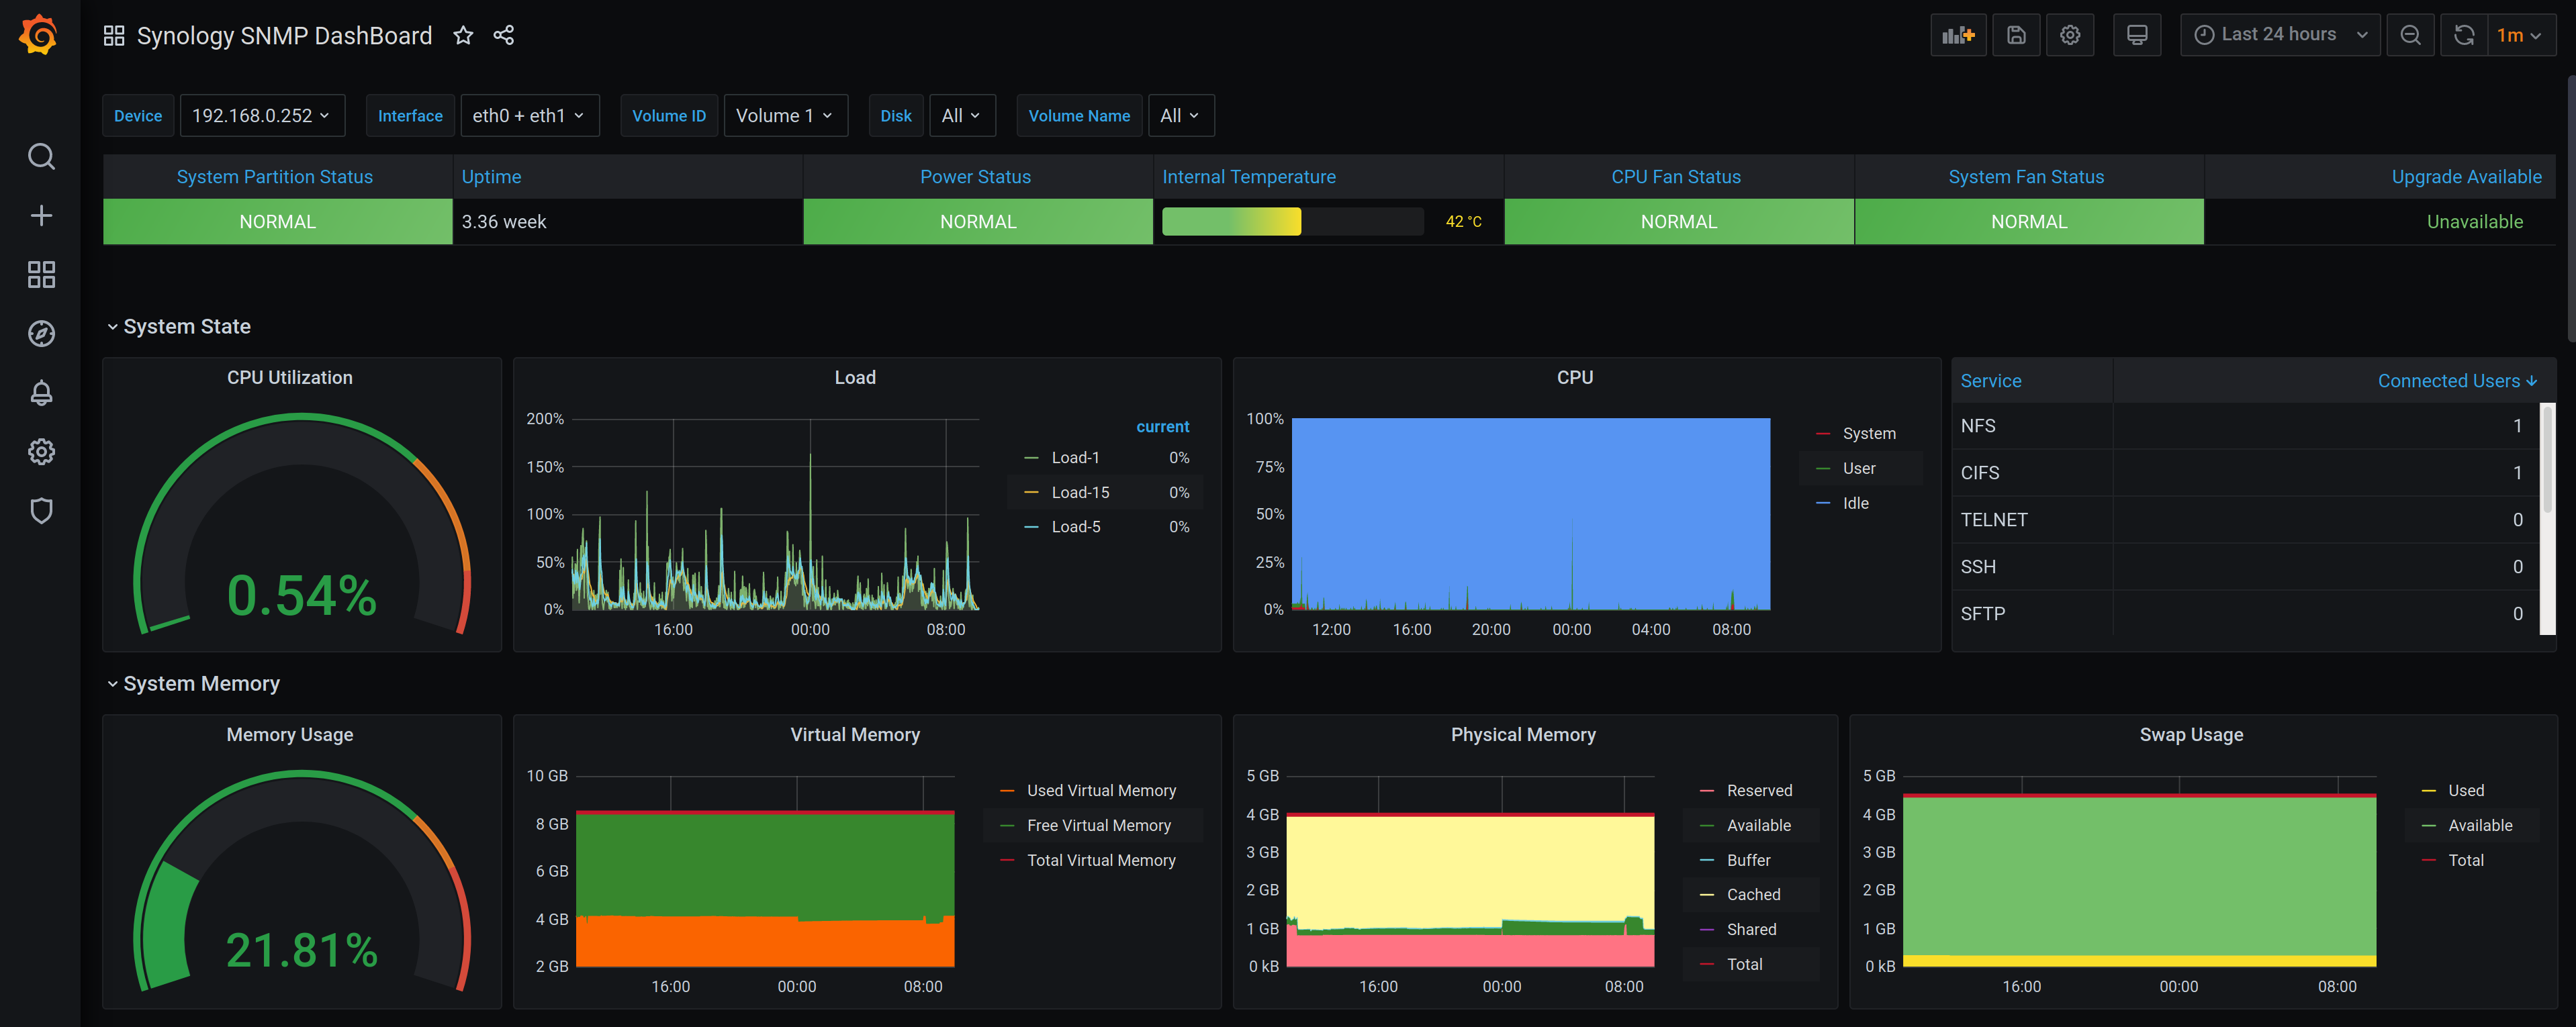The width and height of the screenshot is (2576, 1027).
Task: Click the Grafana logo home icon
Action: click(39, 35)
